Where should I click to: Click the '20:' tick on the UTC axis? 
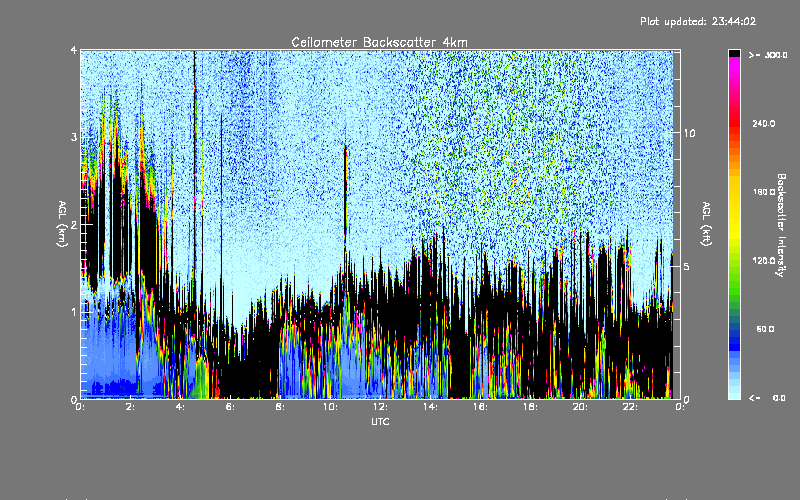point(581,407)
